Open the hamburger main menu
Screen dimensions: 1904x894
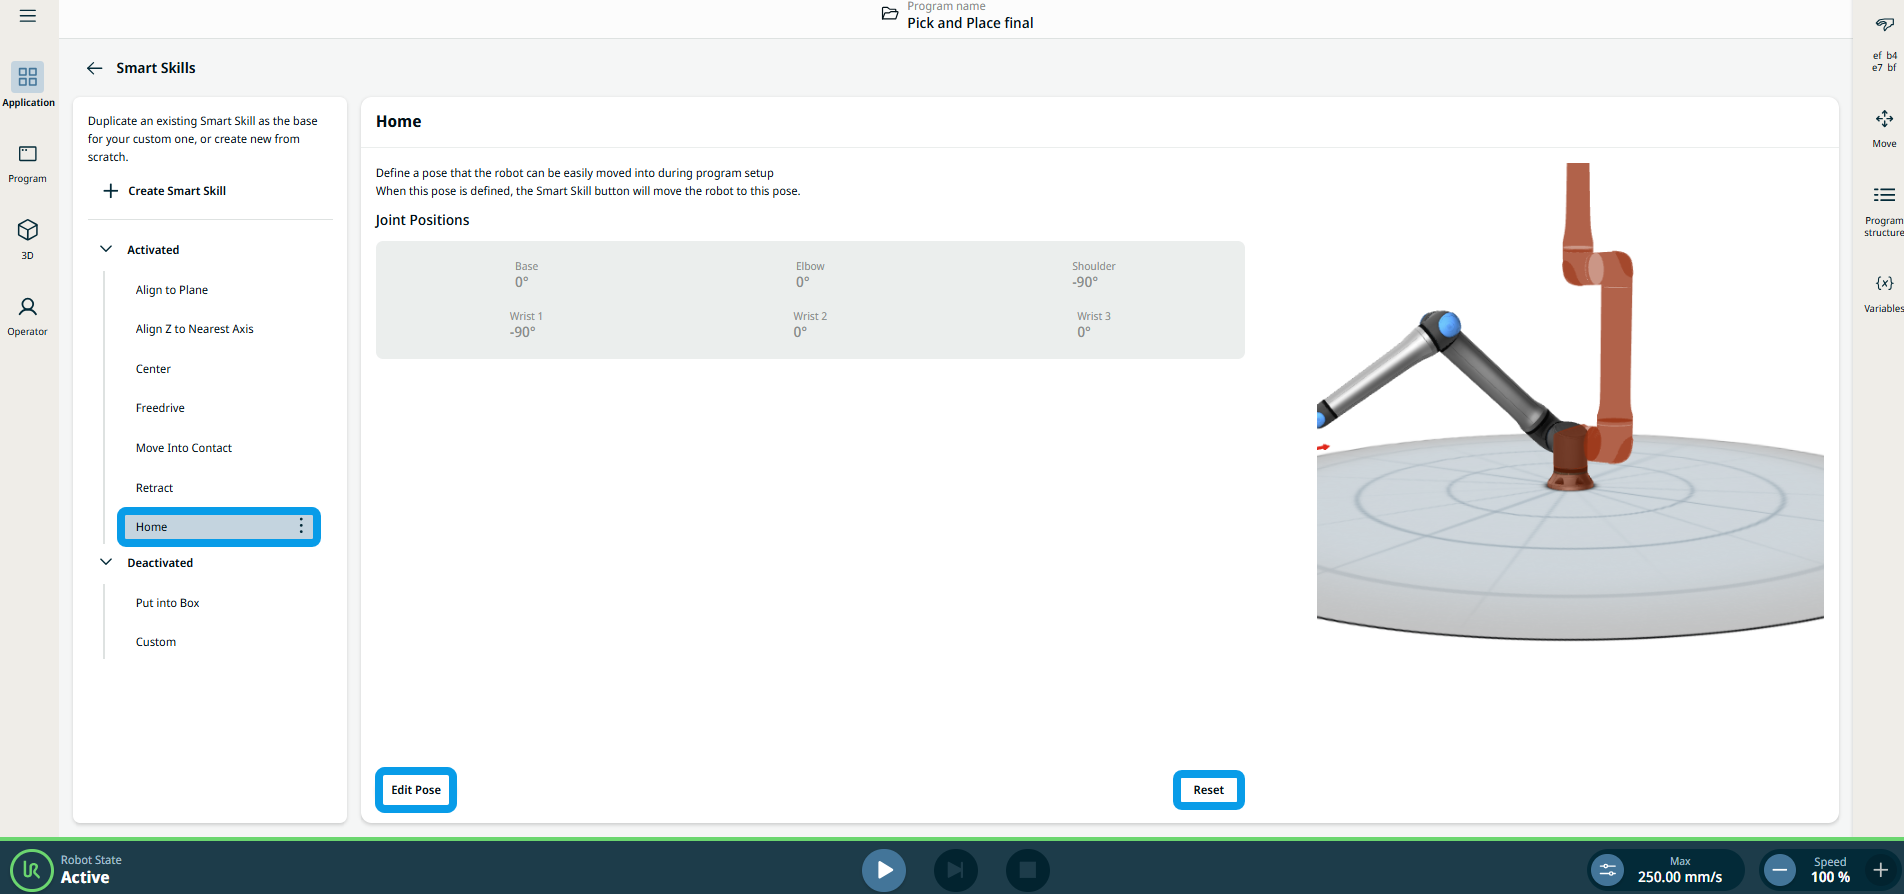(x=28, y=16)
